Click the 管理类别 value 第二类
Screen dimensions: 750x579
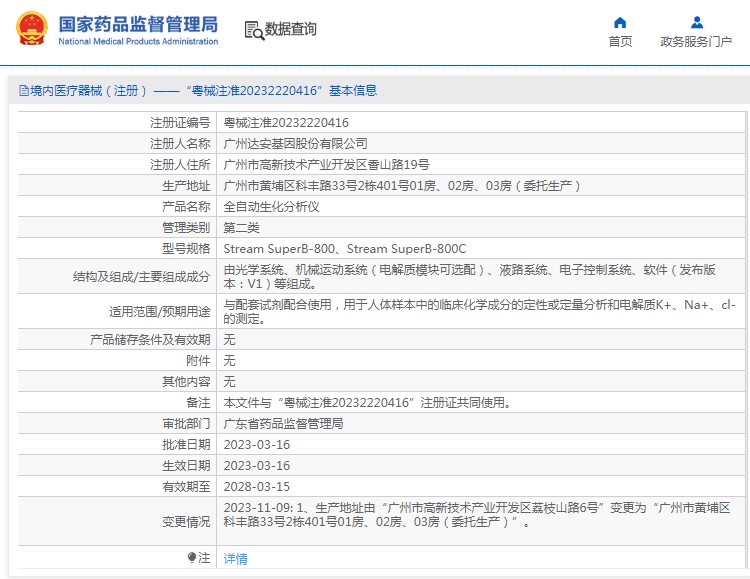241,228
